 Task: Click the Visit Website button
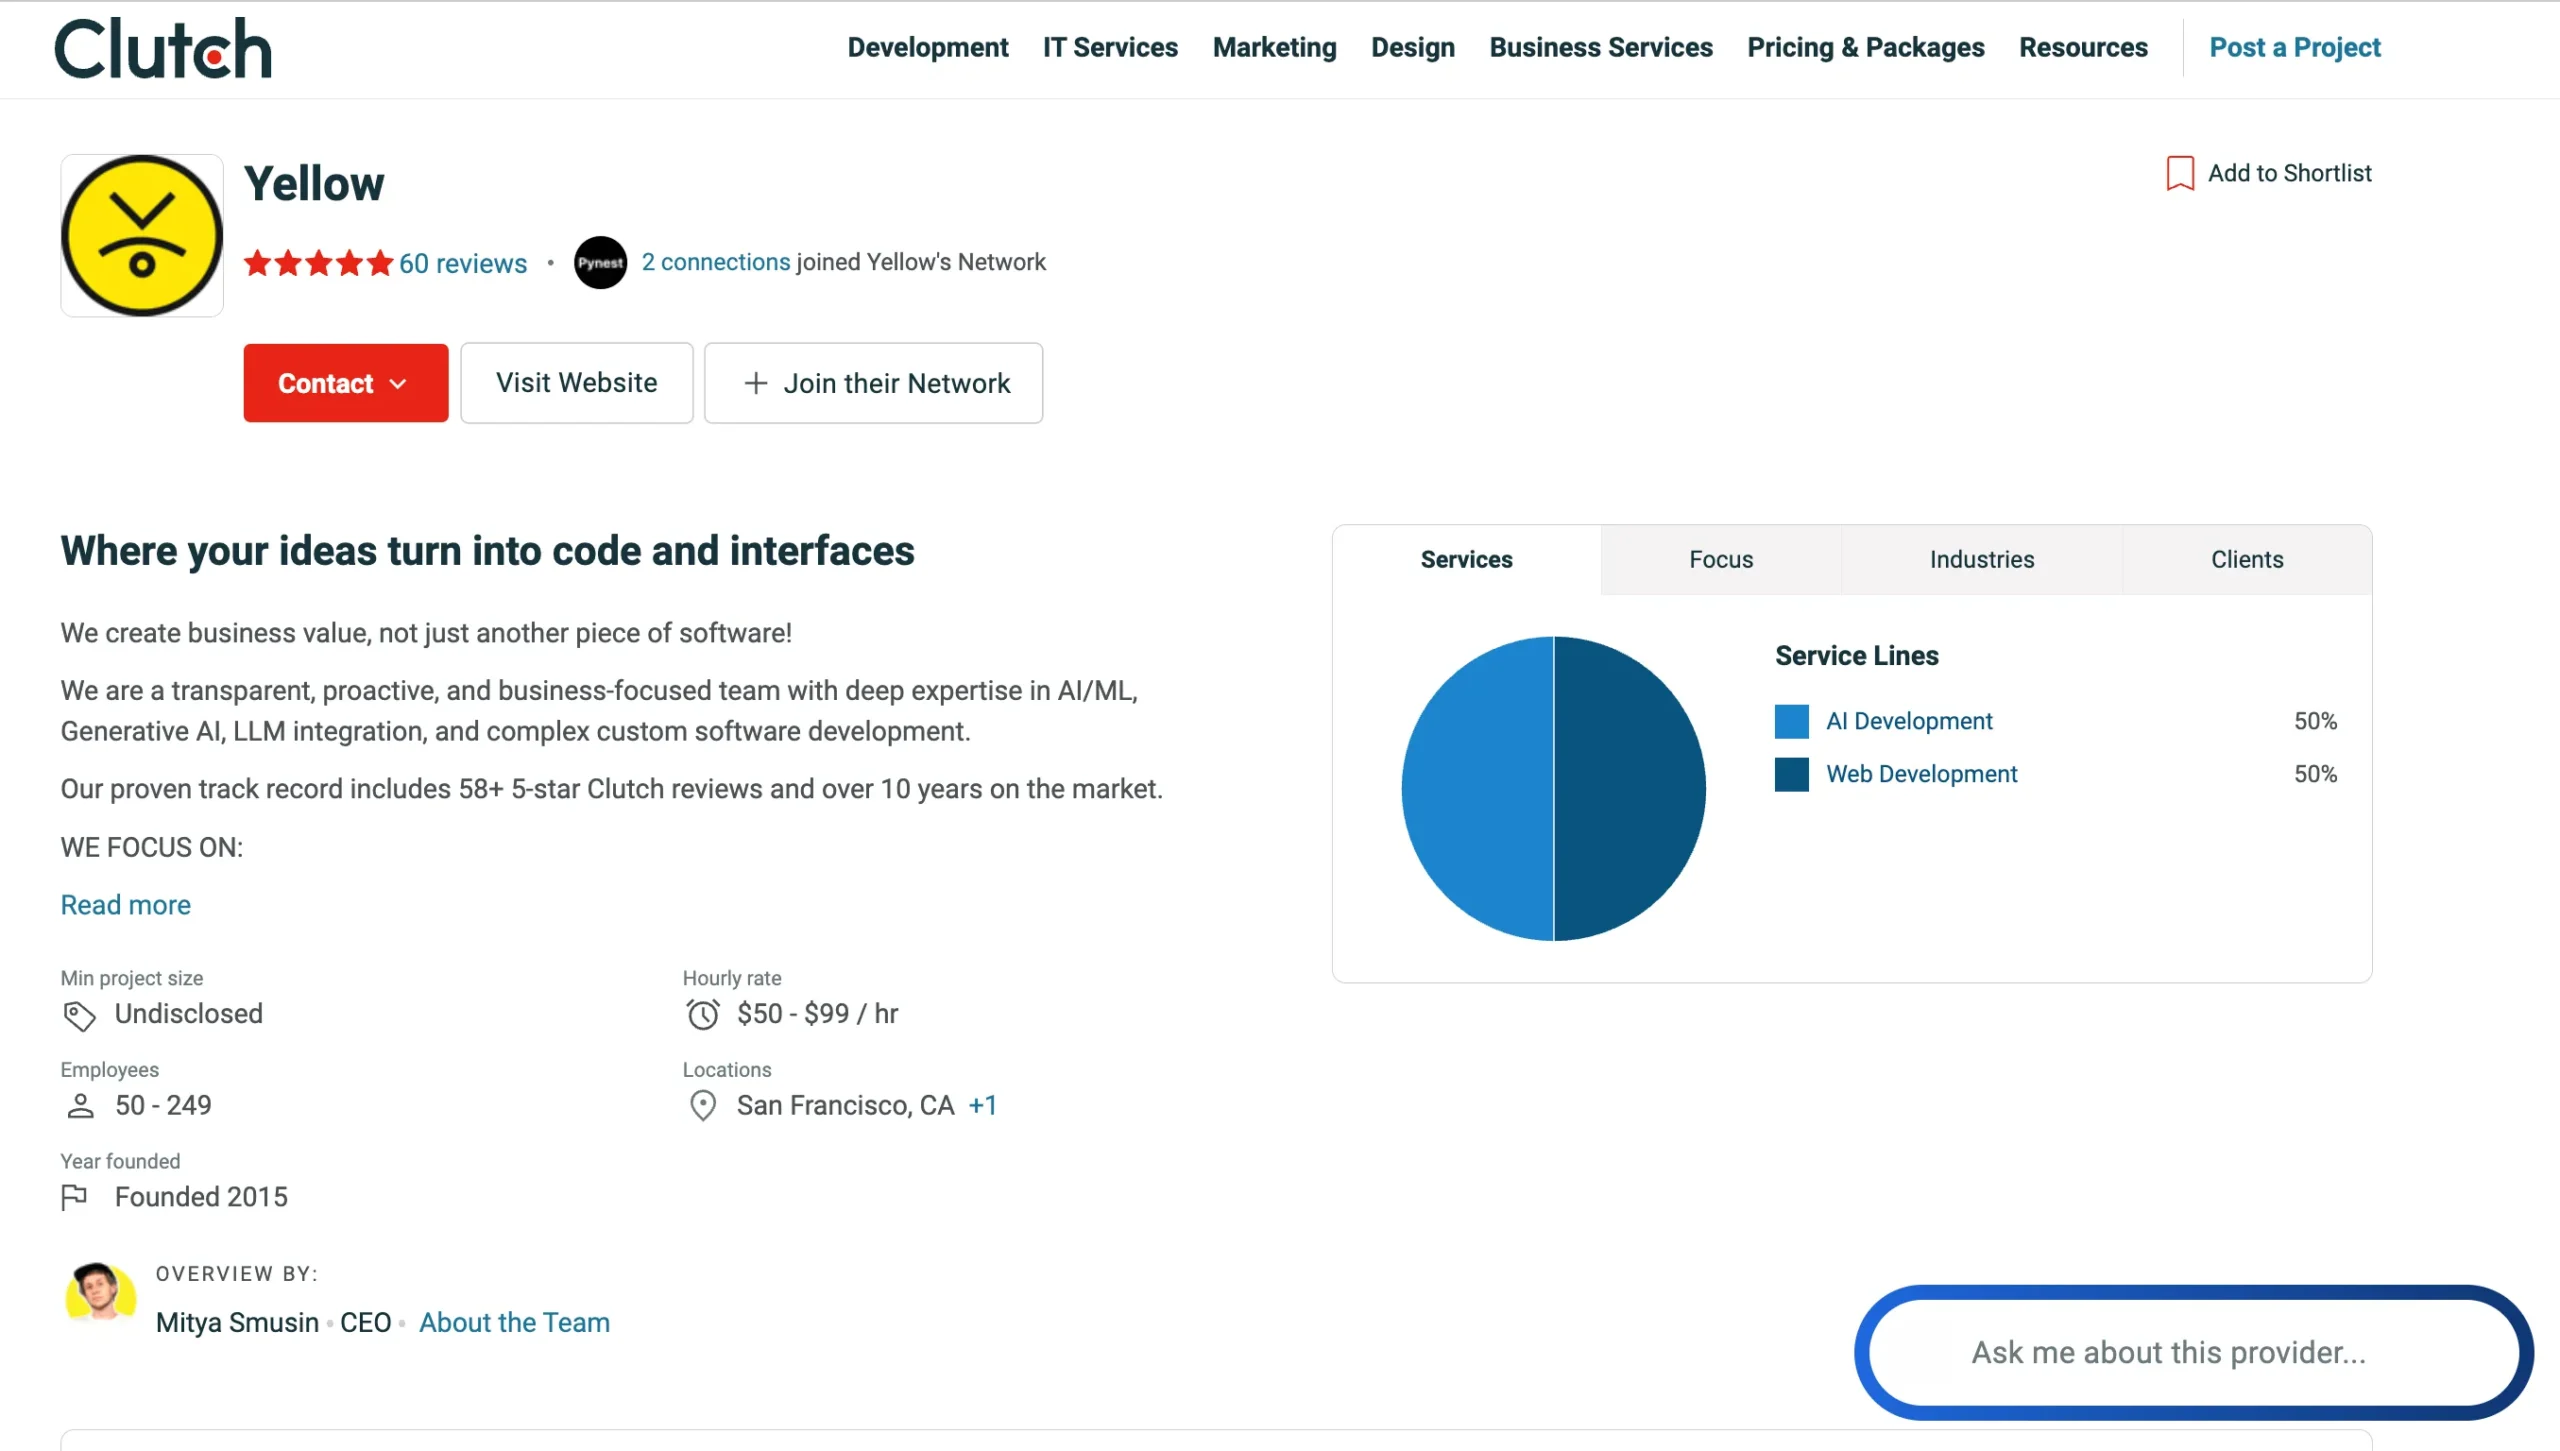click(577, 383)
